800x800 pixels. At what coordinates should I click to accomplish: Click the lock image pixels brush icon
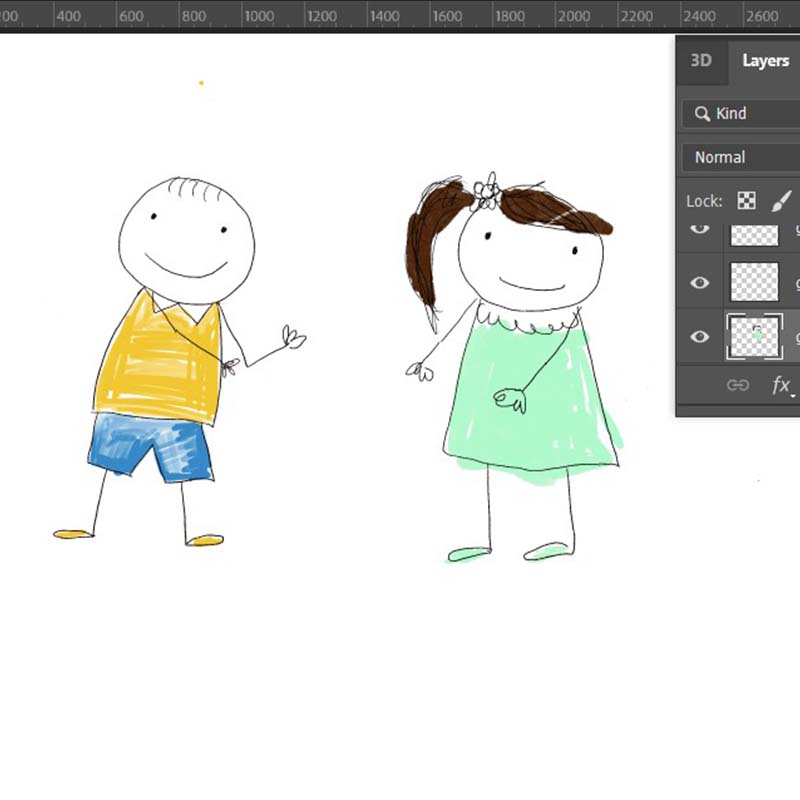point(781,201)
